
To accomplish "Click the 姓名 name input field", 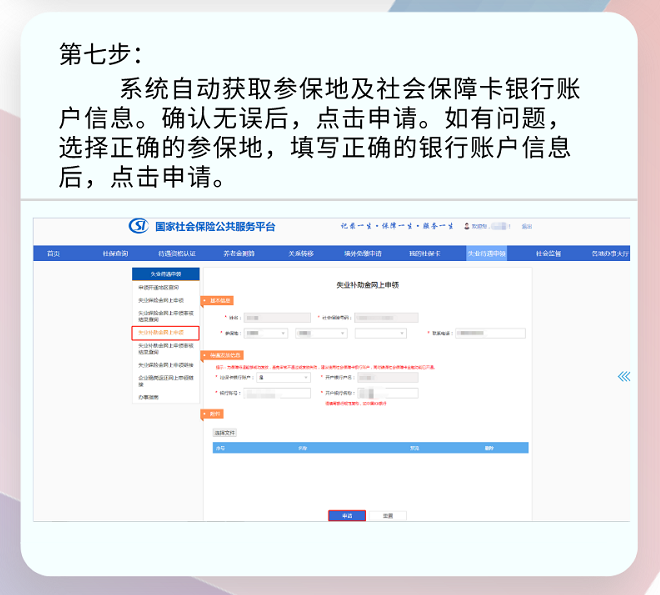I will pos(277,318).
